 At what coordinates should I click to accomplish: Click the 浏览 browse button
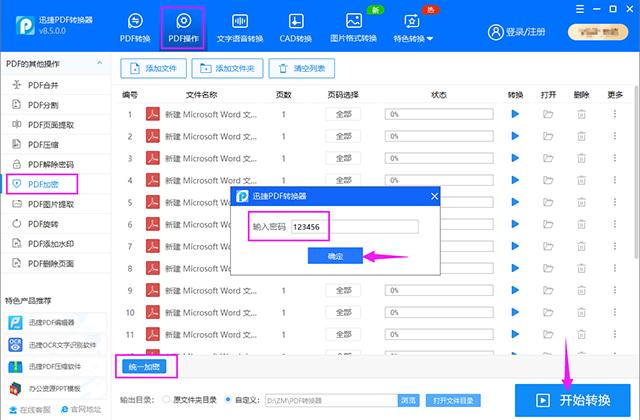[x=408, y=400]
